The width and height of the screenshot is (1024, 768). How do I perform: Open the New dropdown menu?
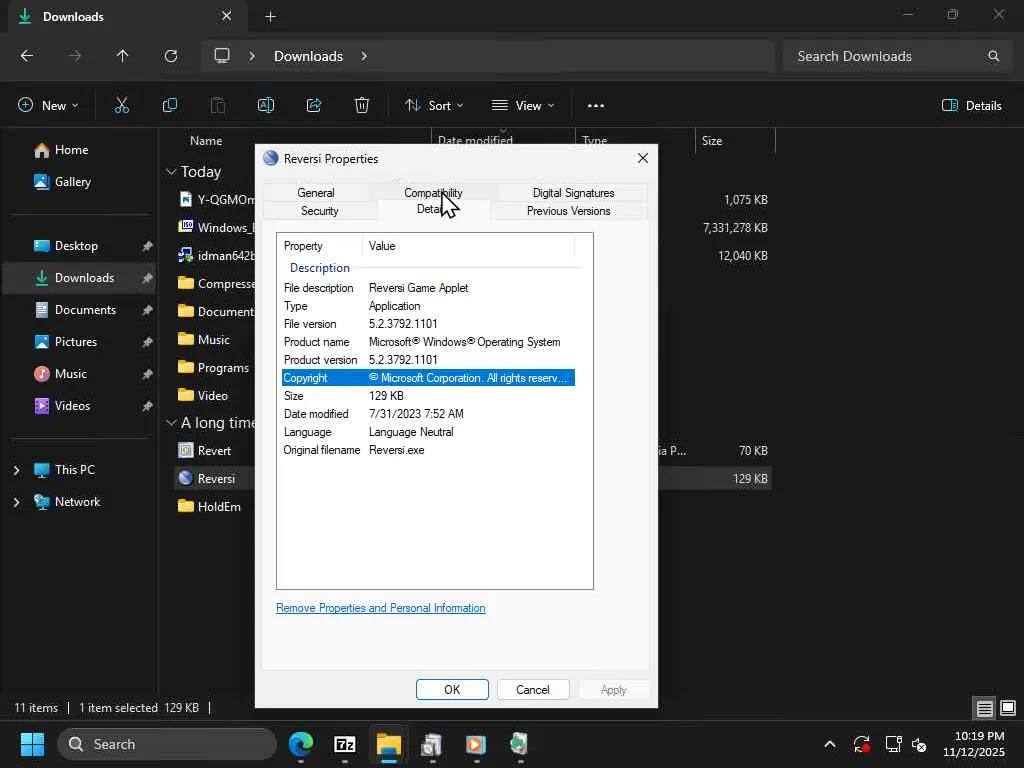pyautogui.click(x=48, y=105)
